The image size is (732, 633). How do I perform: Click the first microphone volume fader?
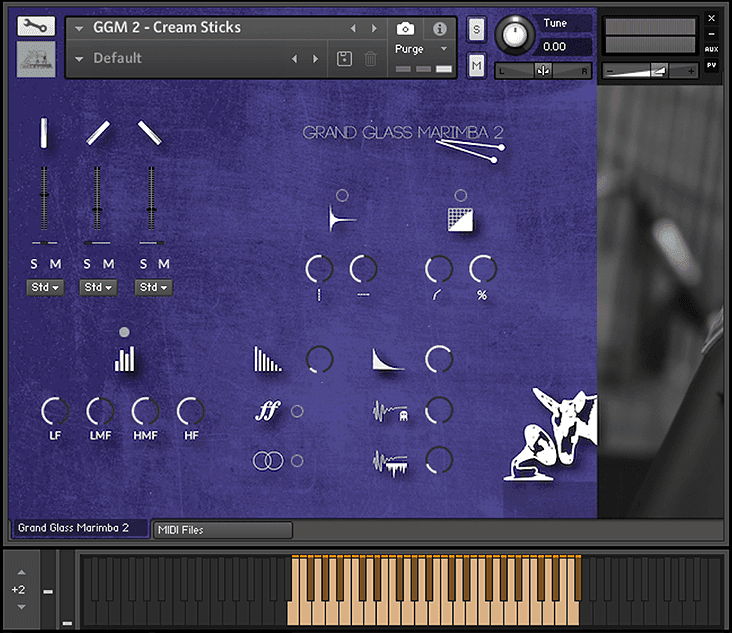coord(44,197)
